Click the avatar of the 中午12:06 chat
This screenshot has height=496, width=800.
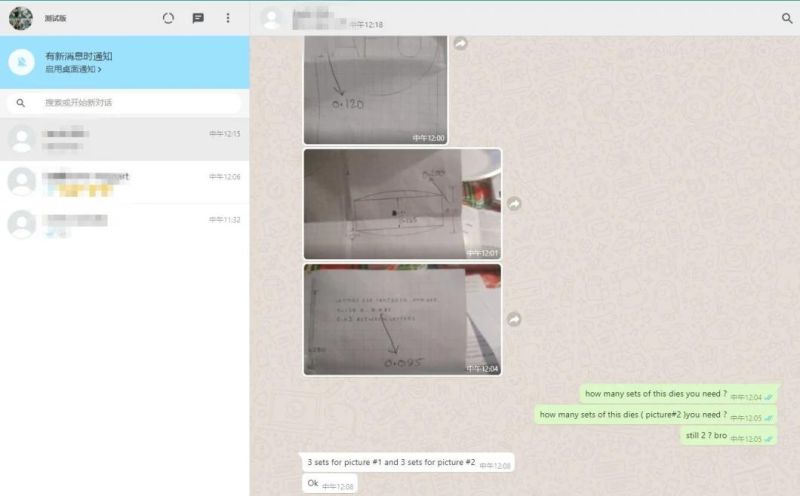tap(21, 182)
